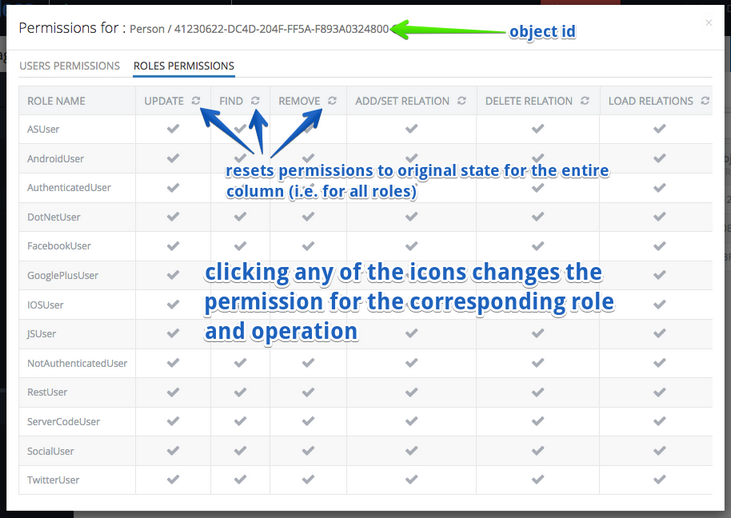This screenshot has height=518, width=731.
Task: Toggle ADD/SET RELATION permission for JSUser
Action: pyautogui.click(x=411, y=333)
